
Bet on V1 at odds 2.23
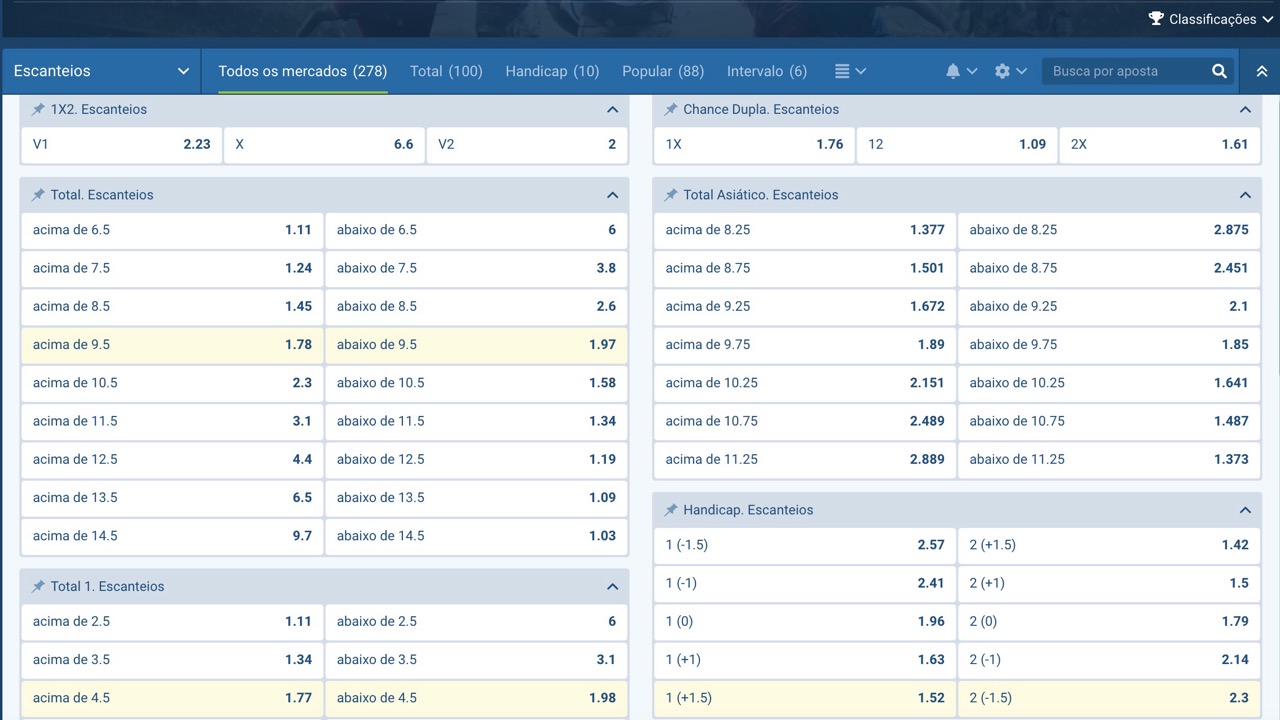(121, 144)
